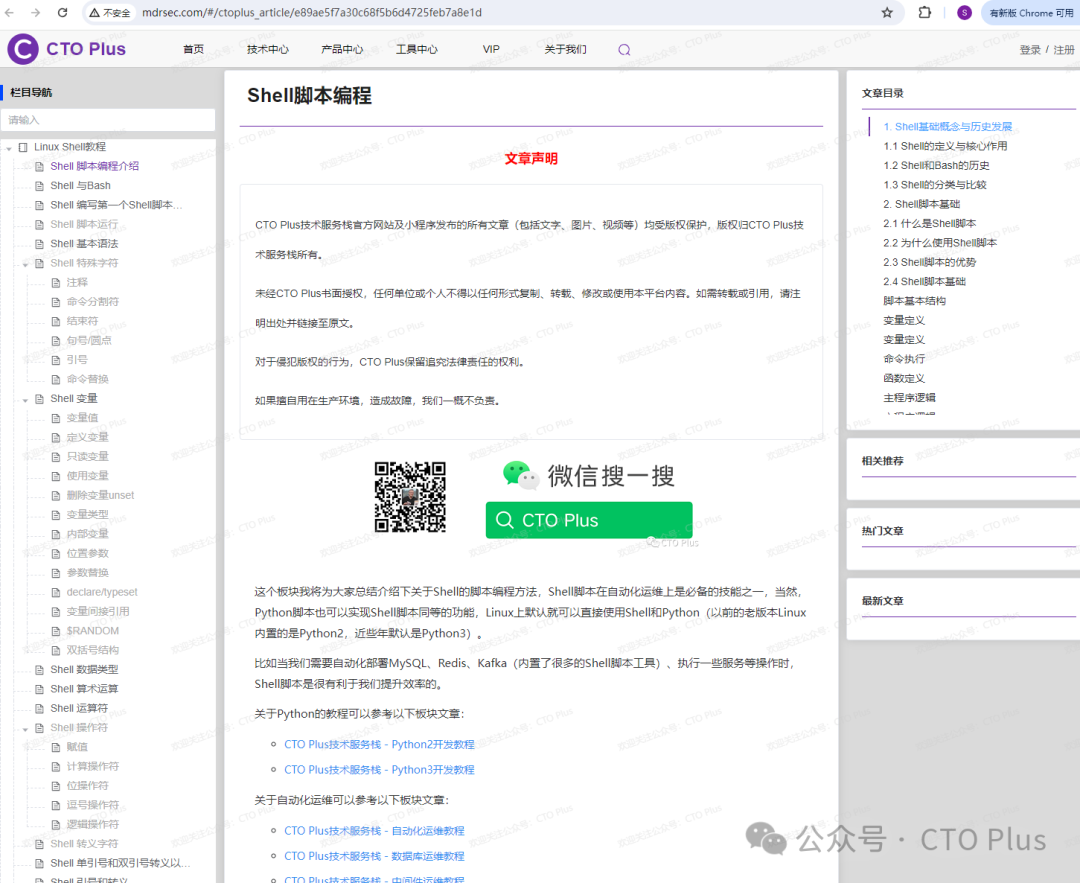This screenshot has width=1080, height=883.
Task: Open Shell 脚本运行 tree item
Action: tap(84, 224)
